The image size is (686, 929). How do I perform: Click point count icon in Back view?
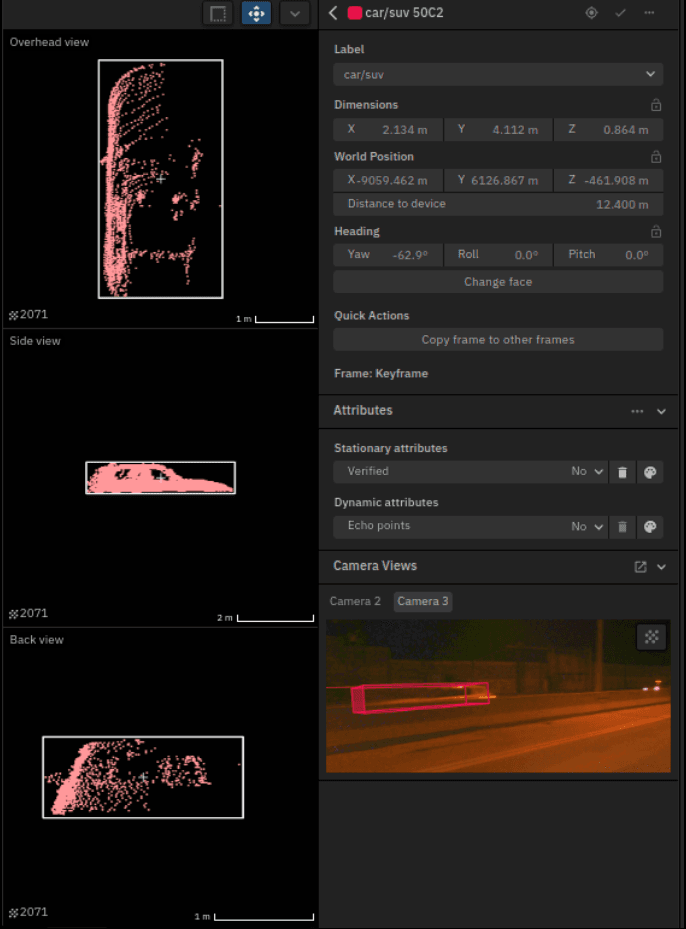(x=14, y=912)
